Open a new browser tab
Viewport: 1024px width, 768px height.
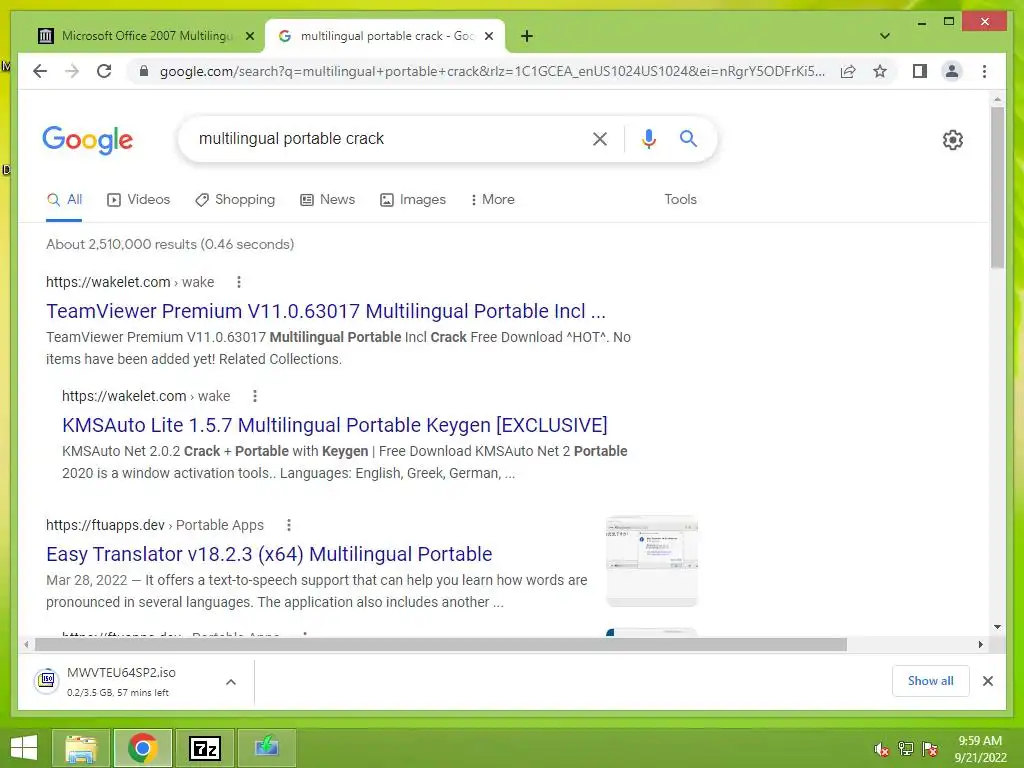pos(527,36)
